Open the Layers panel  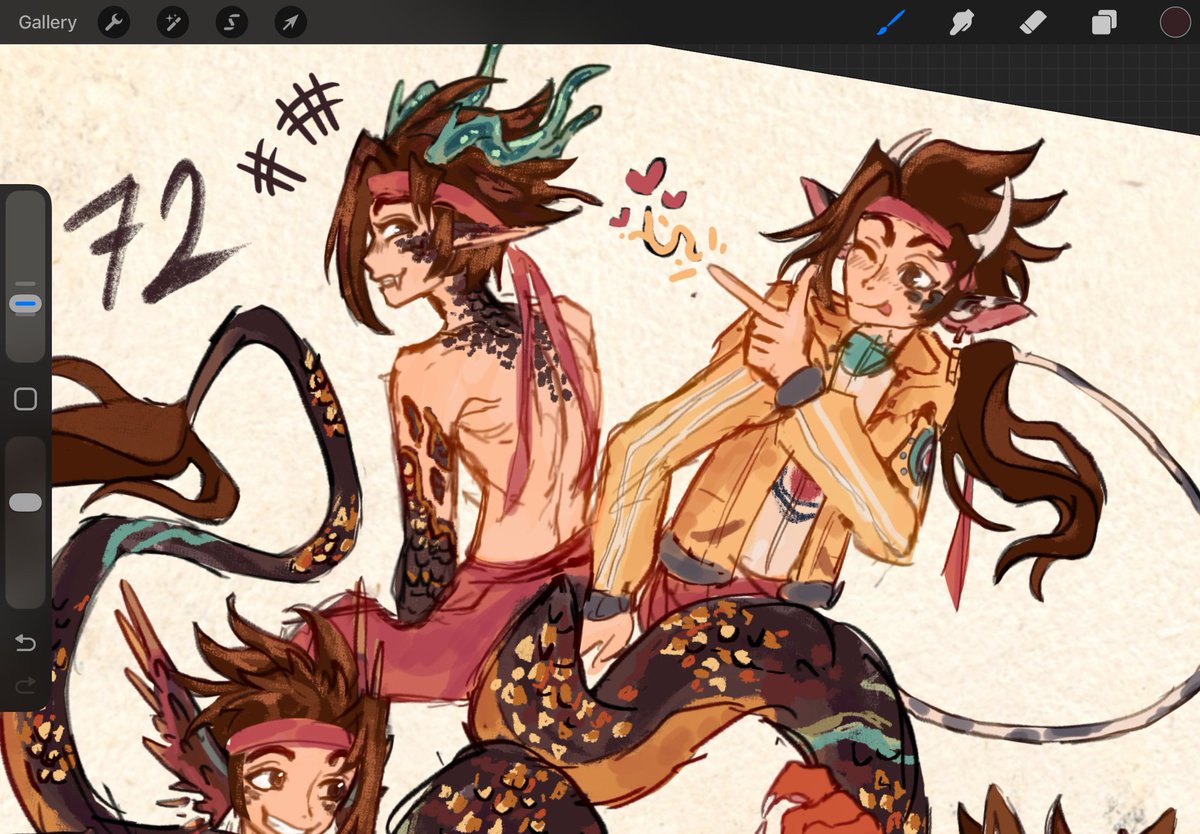coord(1103,22)
